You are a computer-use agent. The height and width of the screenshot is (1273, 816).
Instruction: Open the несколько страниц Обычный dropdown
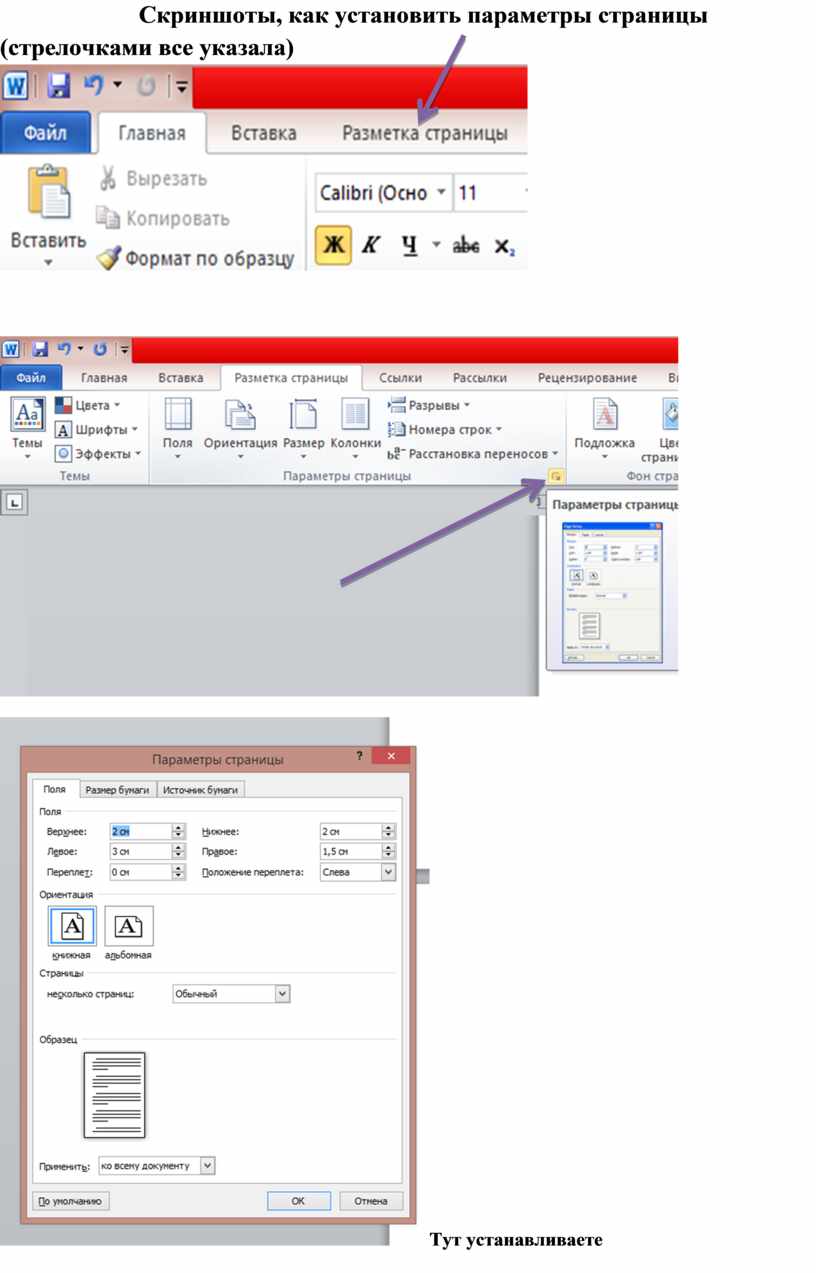(282, 994)
